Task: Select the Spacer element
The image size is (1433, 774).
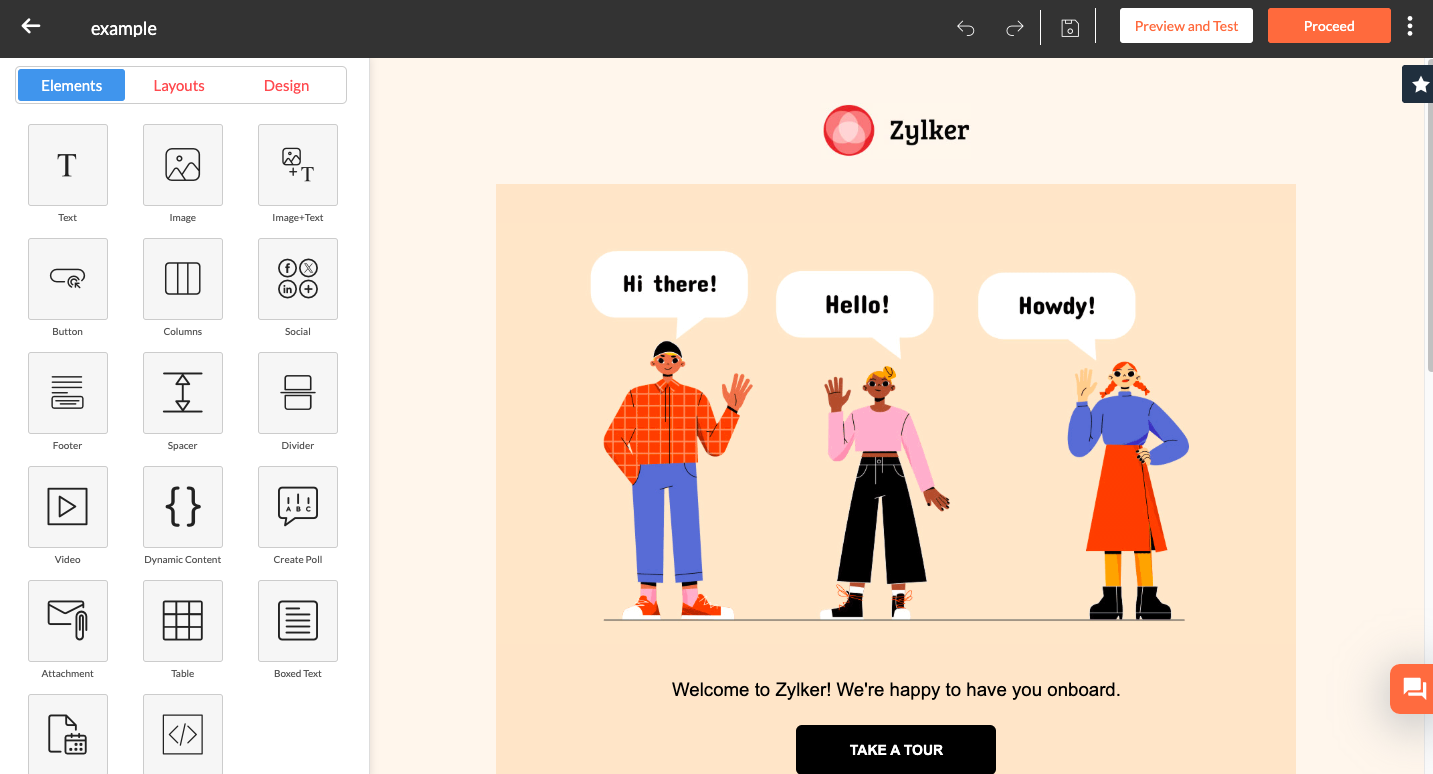Action: [x=183, y=393]
